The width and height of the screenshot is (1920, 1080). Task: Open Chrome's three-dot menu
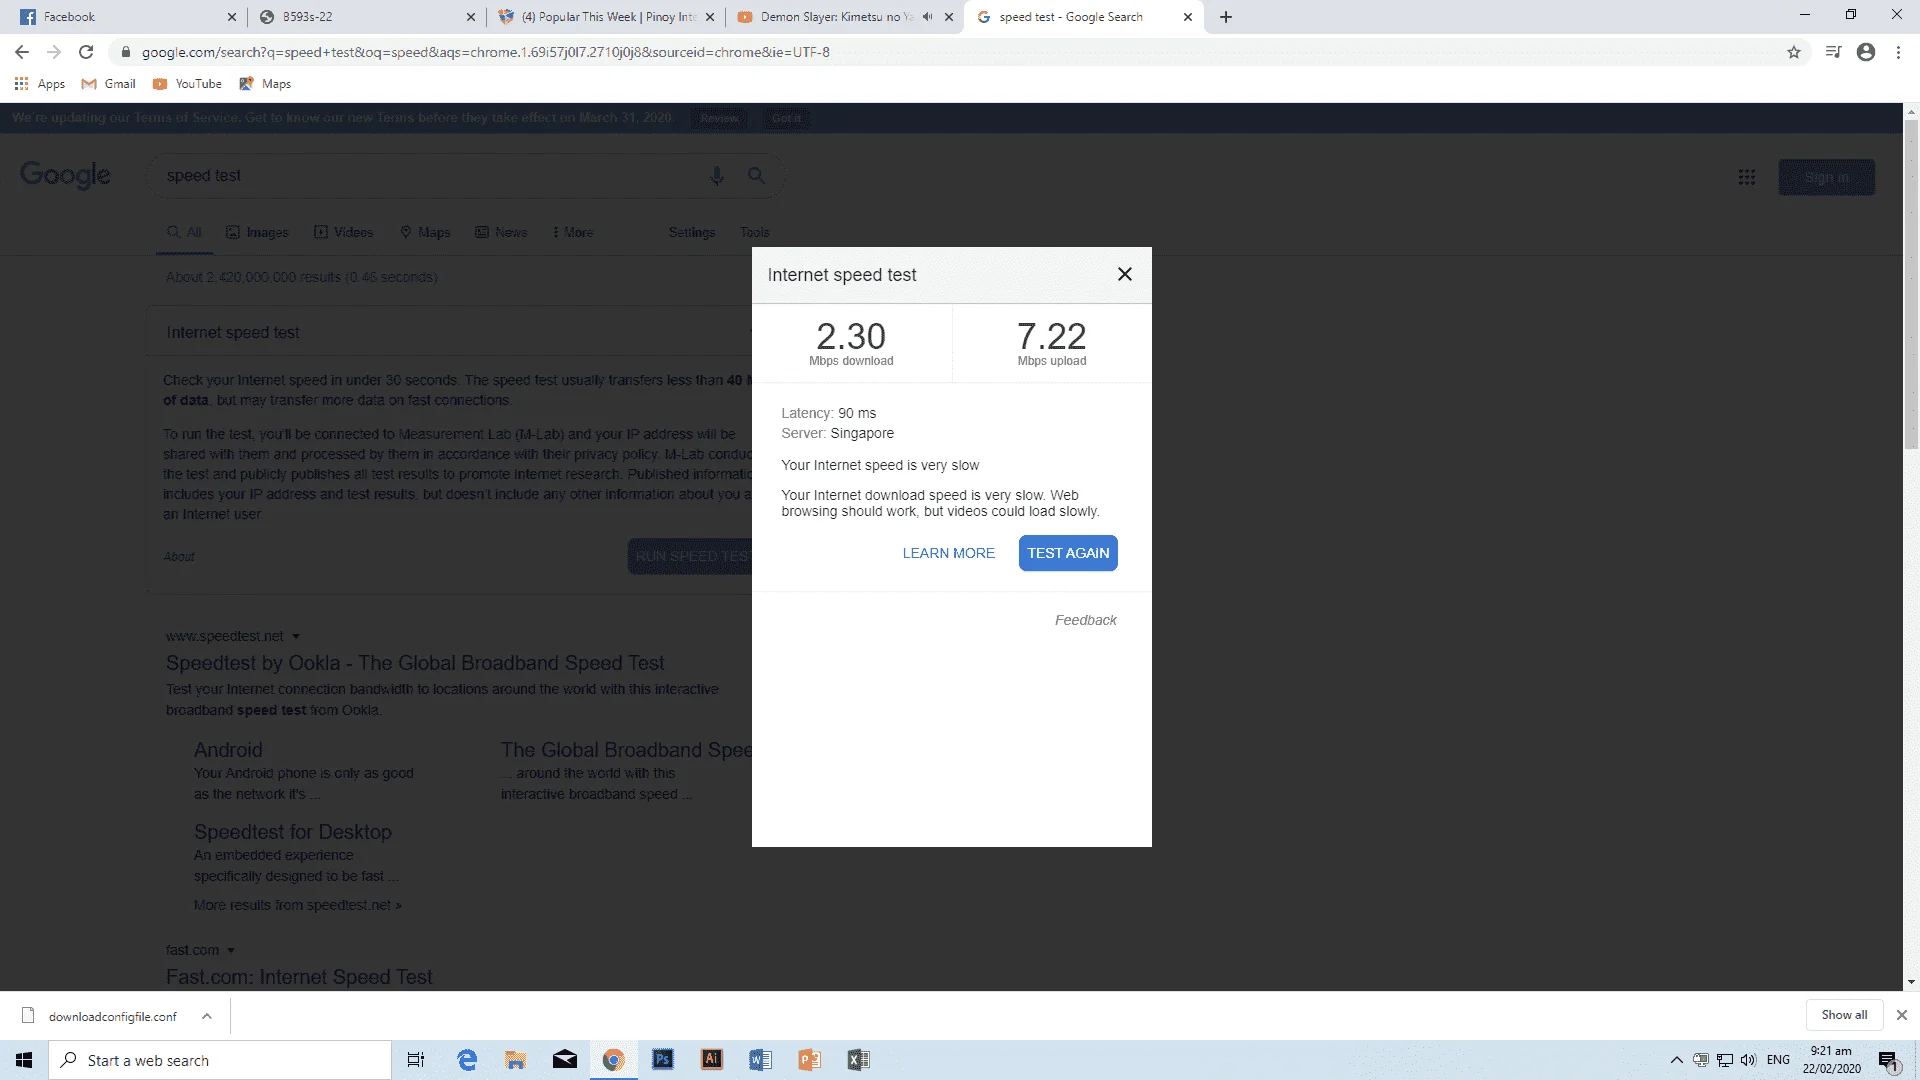[x=1898, y=52]
